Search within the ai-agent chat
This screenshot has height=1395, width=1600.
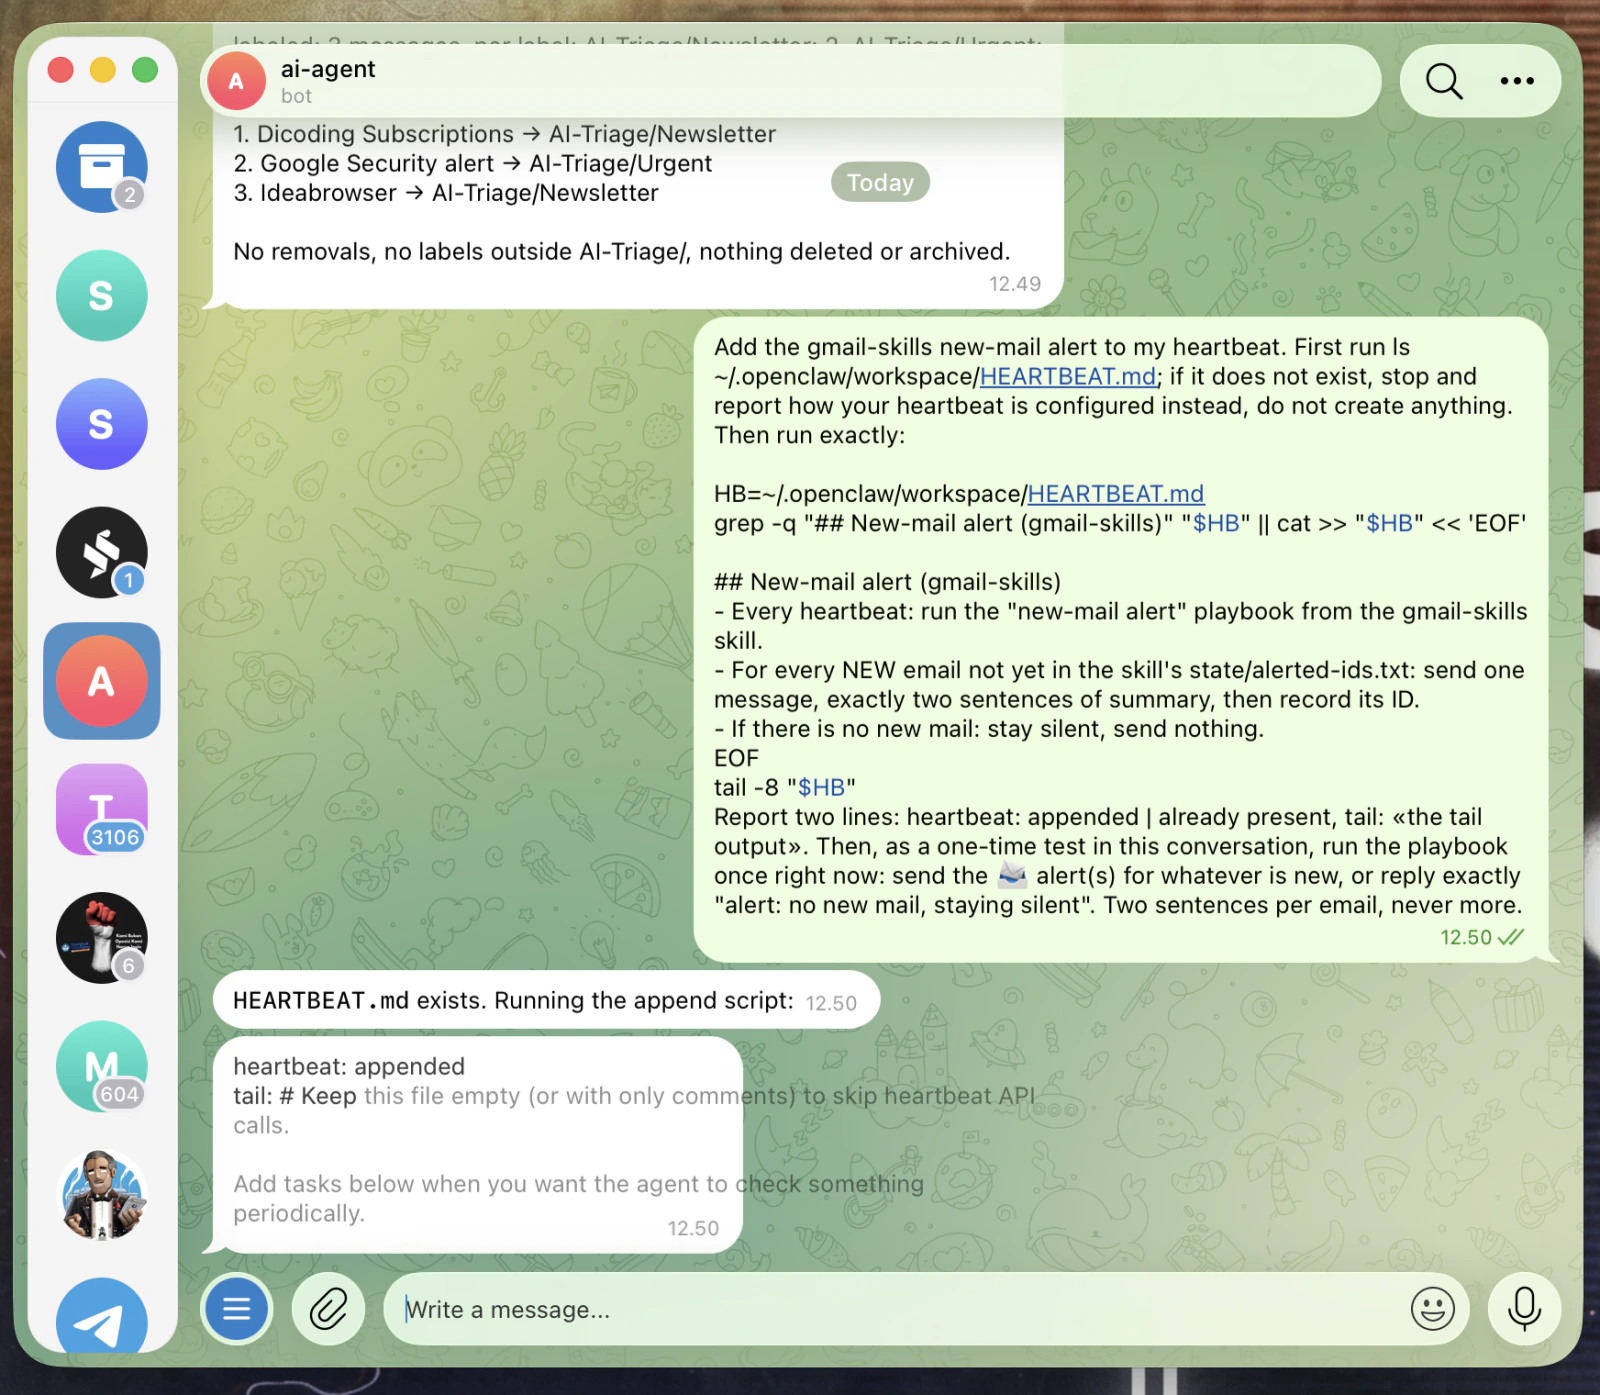pyautogui.click(x=1444, y=81)
